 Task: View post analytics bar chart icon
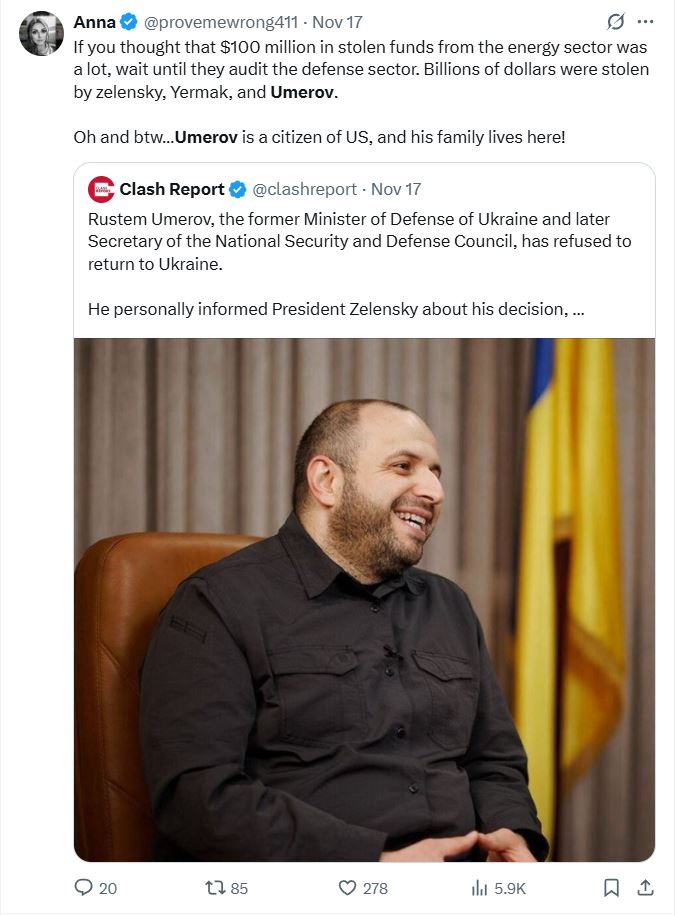[x=480, y=887]
